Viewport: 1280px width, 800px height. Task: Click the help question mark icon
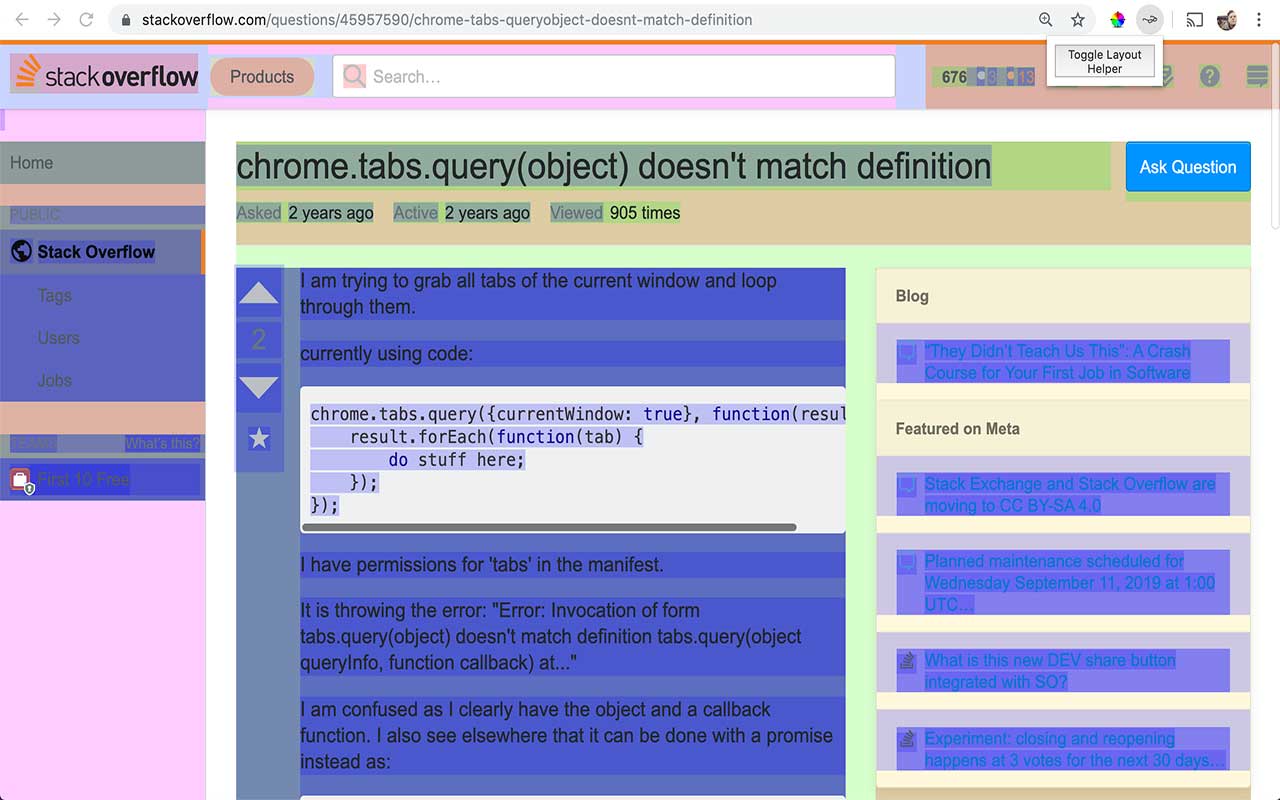click(x=1210, y=76)
